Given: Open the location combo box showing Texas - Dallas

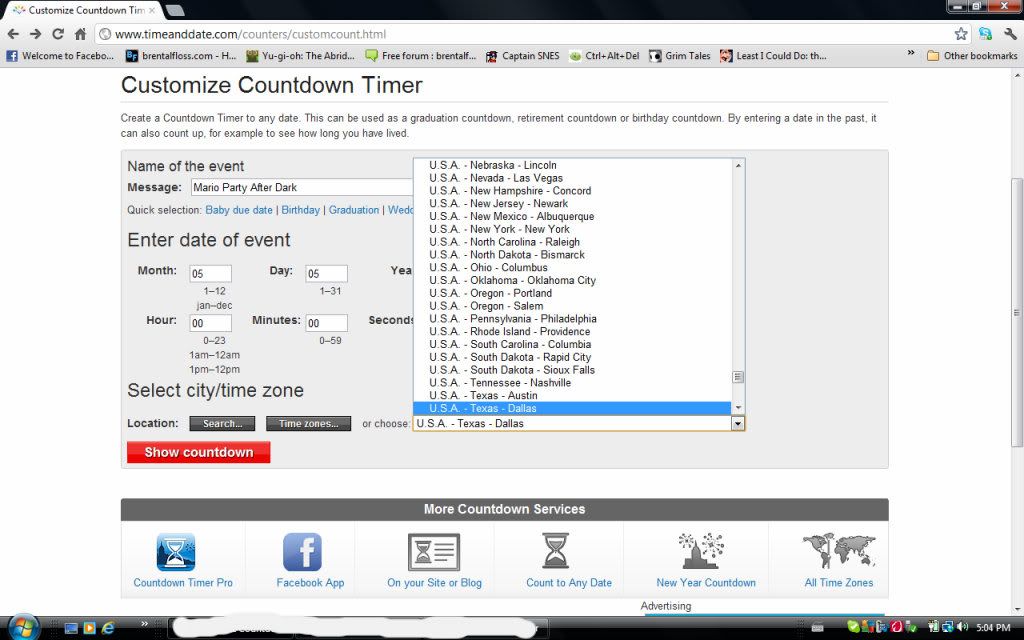Looking at the screenshot, I should pos(579,424).
